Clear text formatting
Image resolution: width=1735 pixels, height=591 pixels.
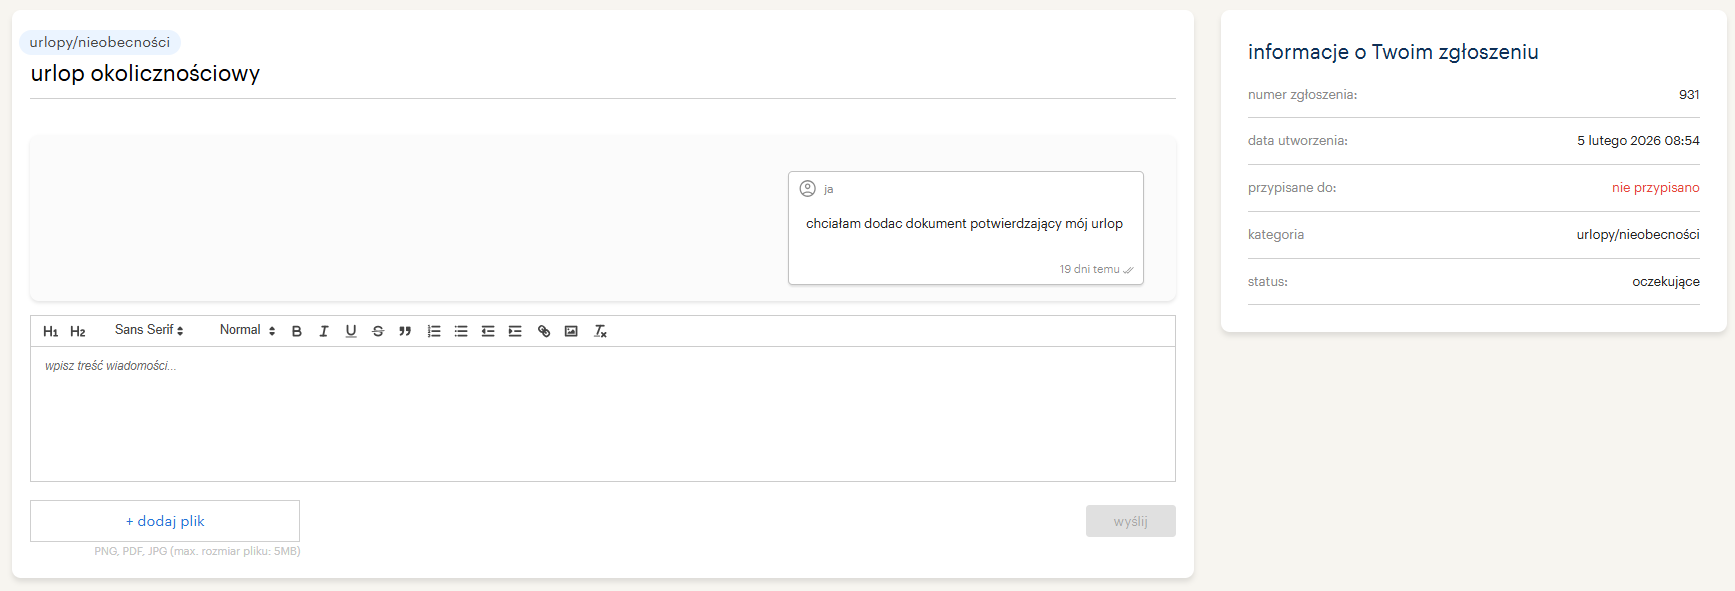pos(600,331)
